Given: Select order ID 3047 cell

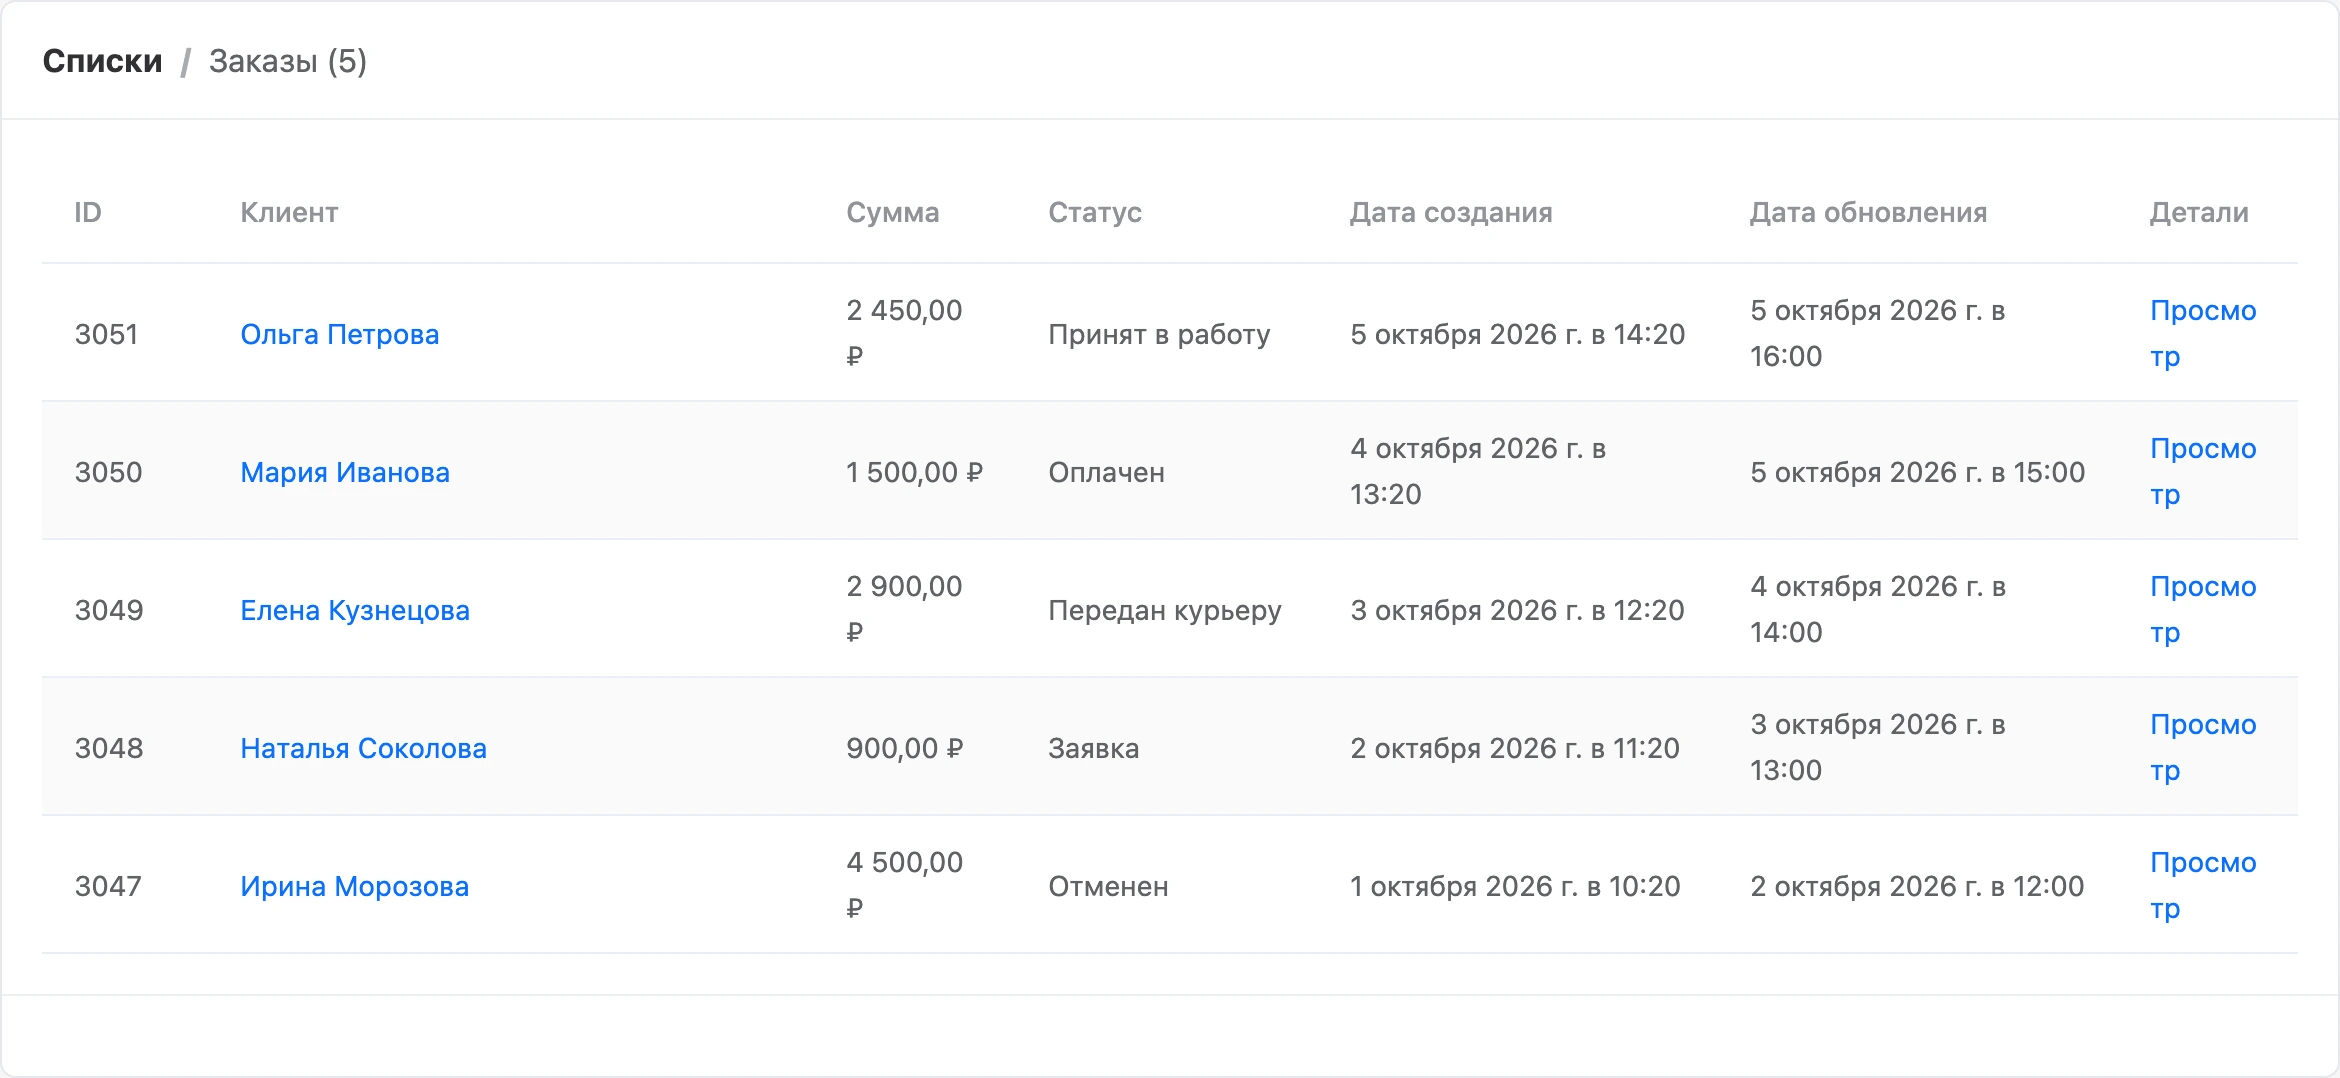Looking at the screenshot, I should [x=108, y=886].
